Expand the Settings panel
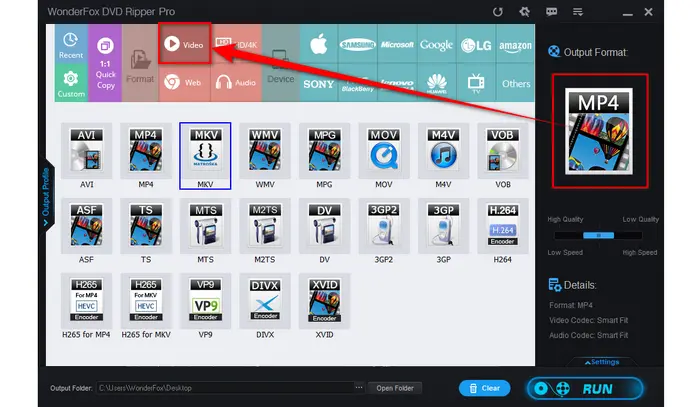This screenshot has width=700, height=407. (602, 362)
